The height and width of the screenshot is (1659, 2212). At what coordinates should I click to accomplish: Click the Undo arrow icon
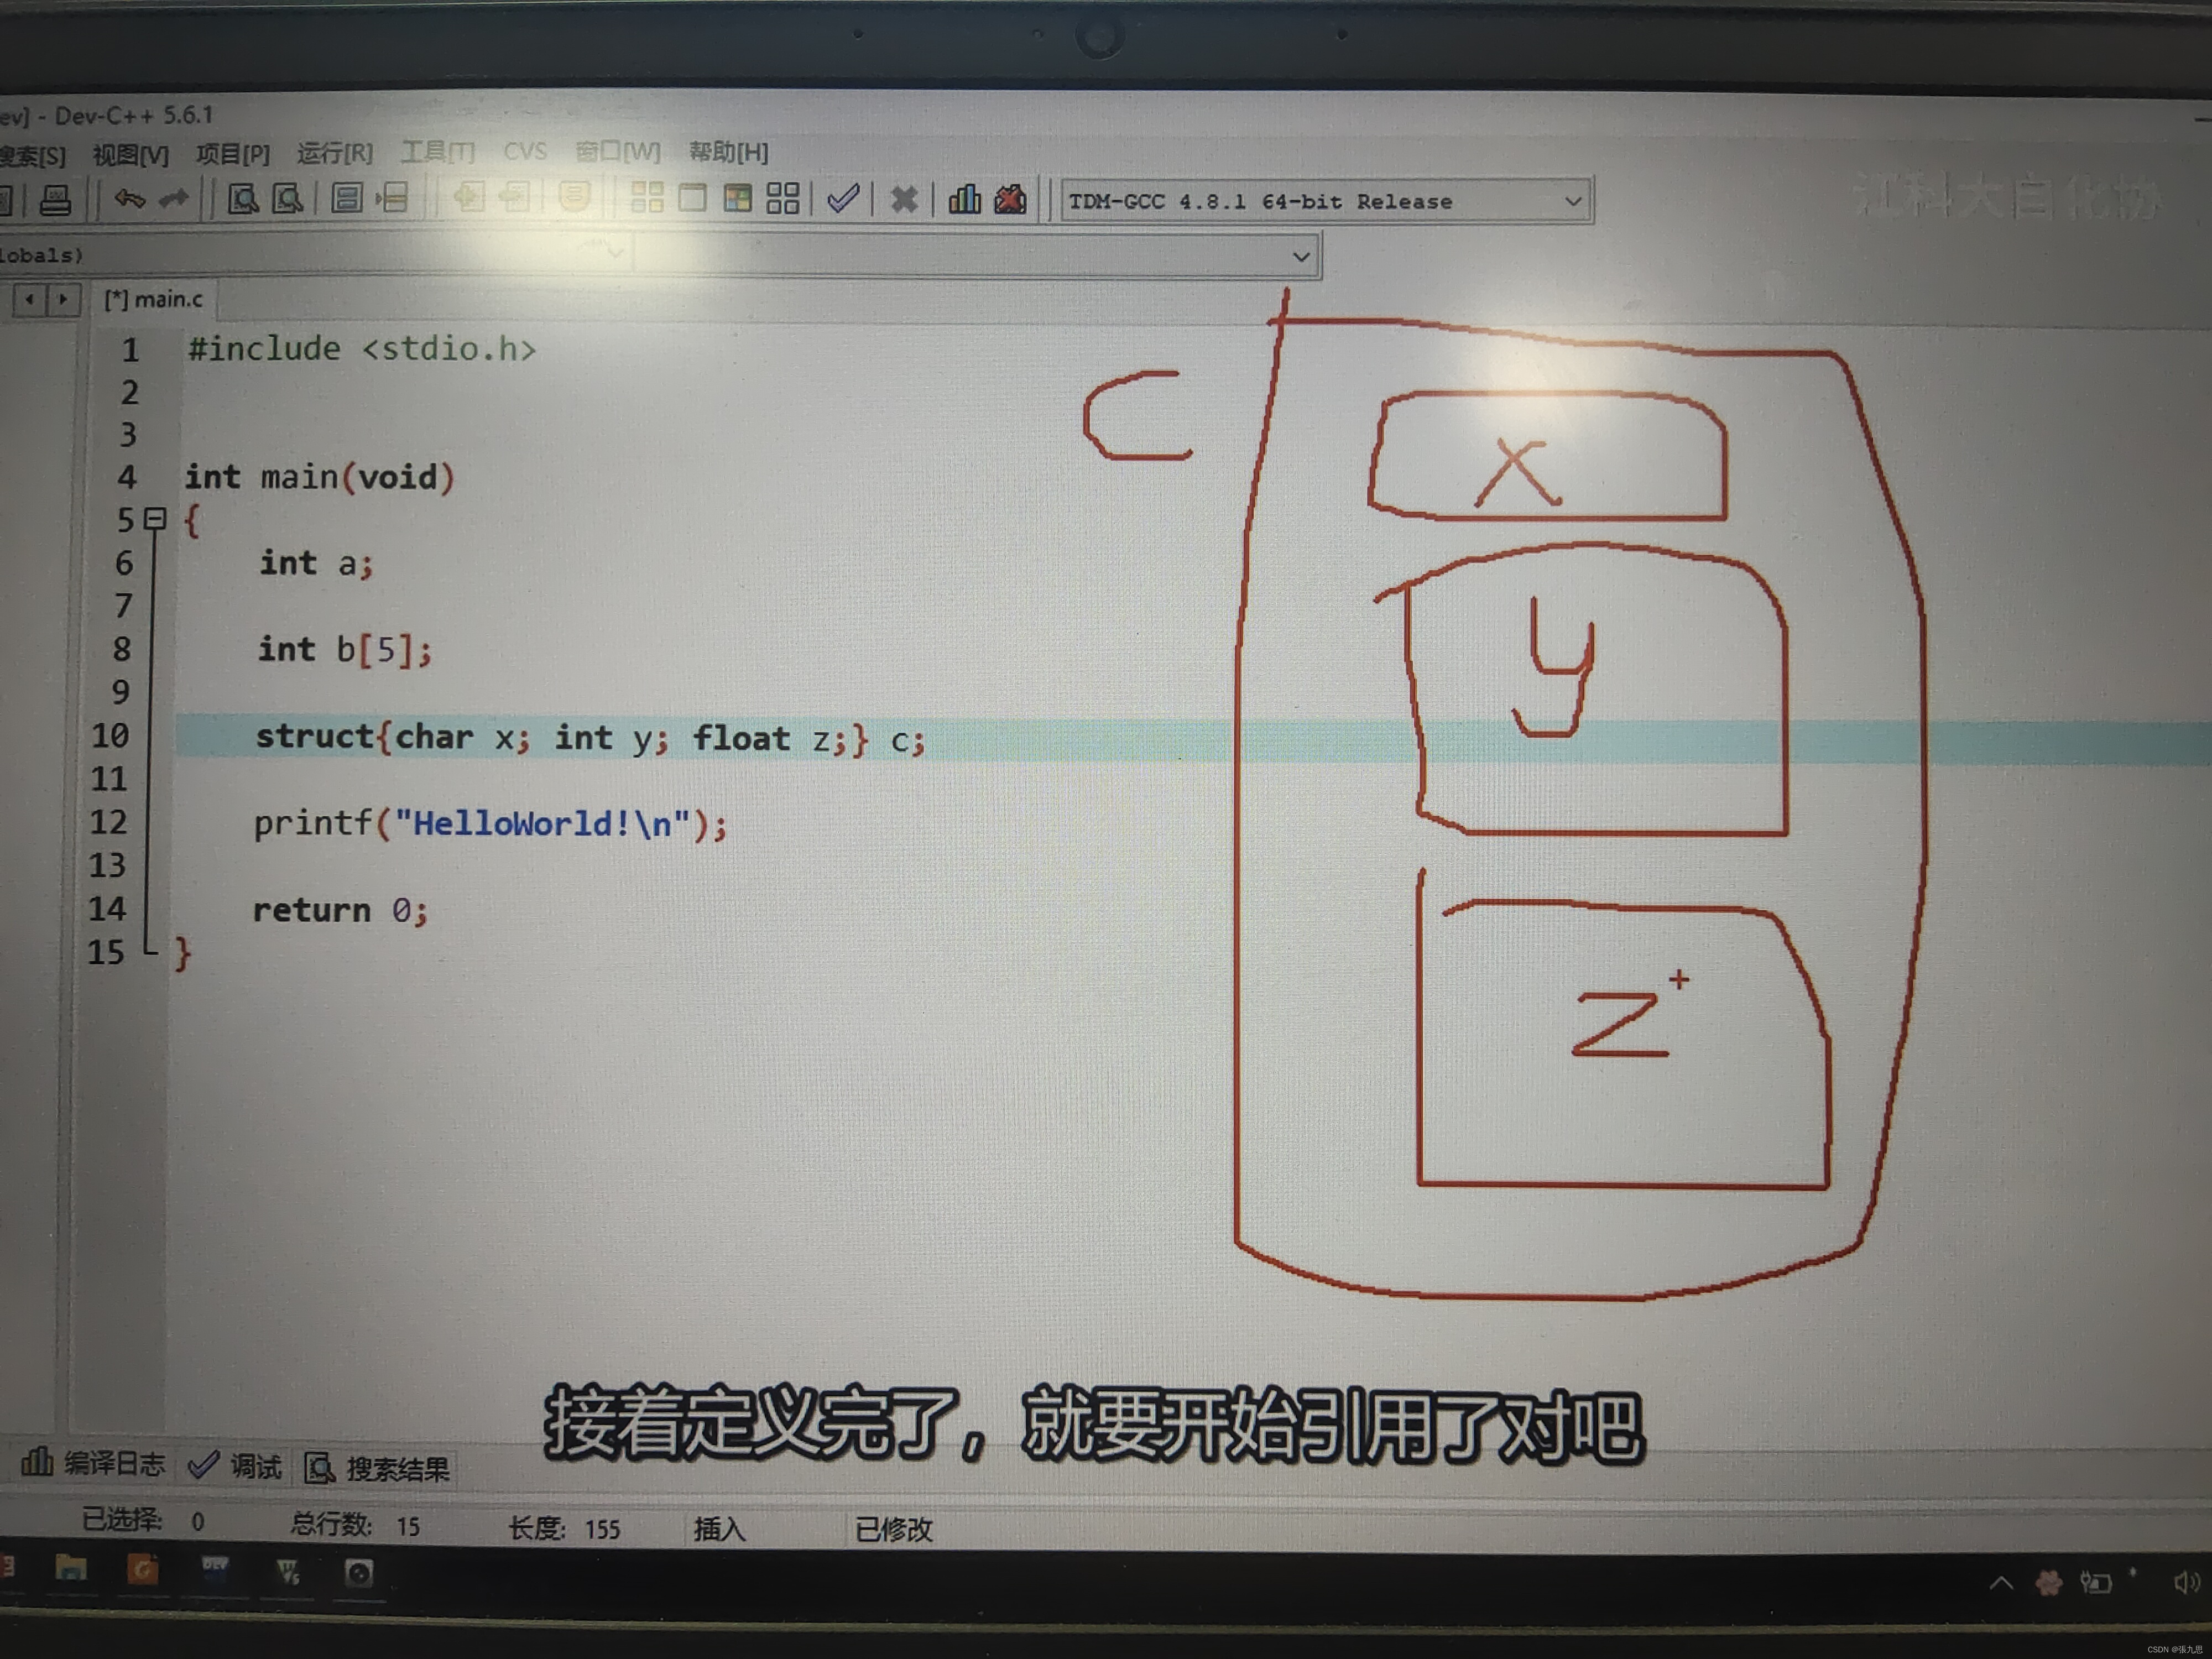(x=129, y=199)
